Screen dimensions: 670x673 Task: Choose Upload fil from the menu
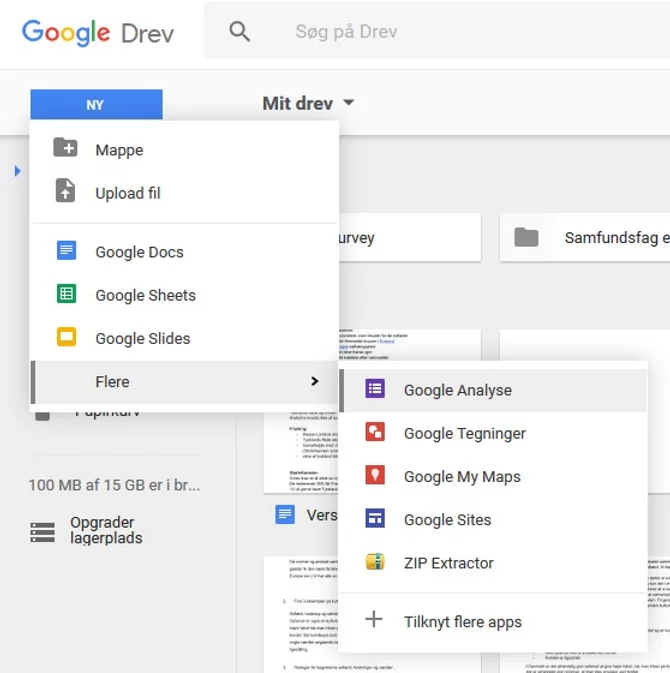click(x=184, y=193)
